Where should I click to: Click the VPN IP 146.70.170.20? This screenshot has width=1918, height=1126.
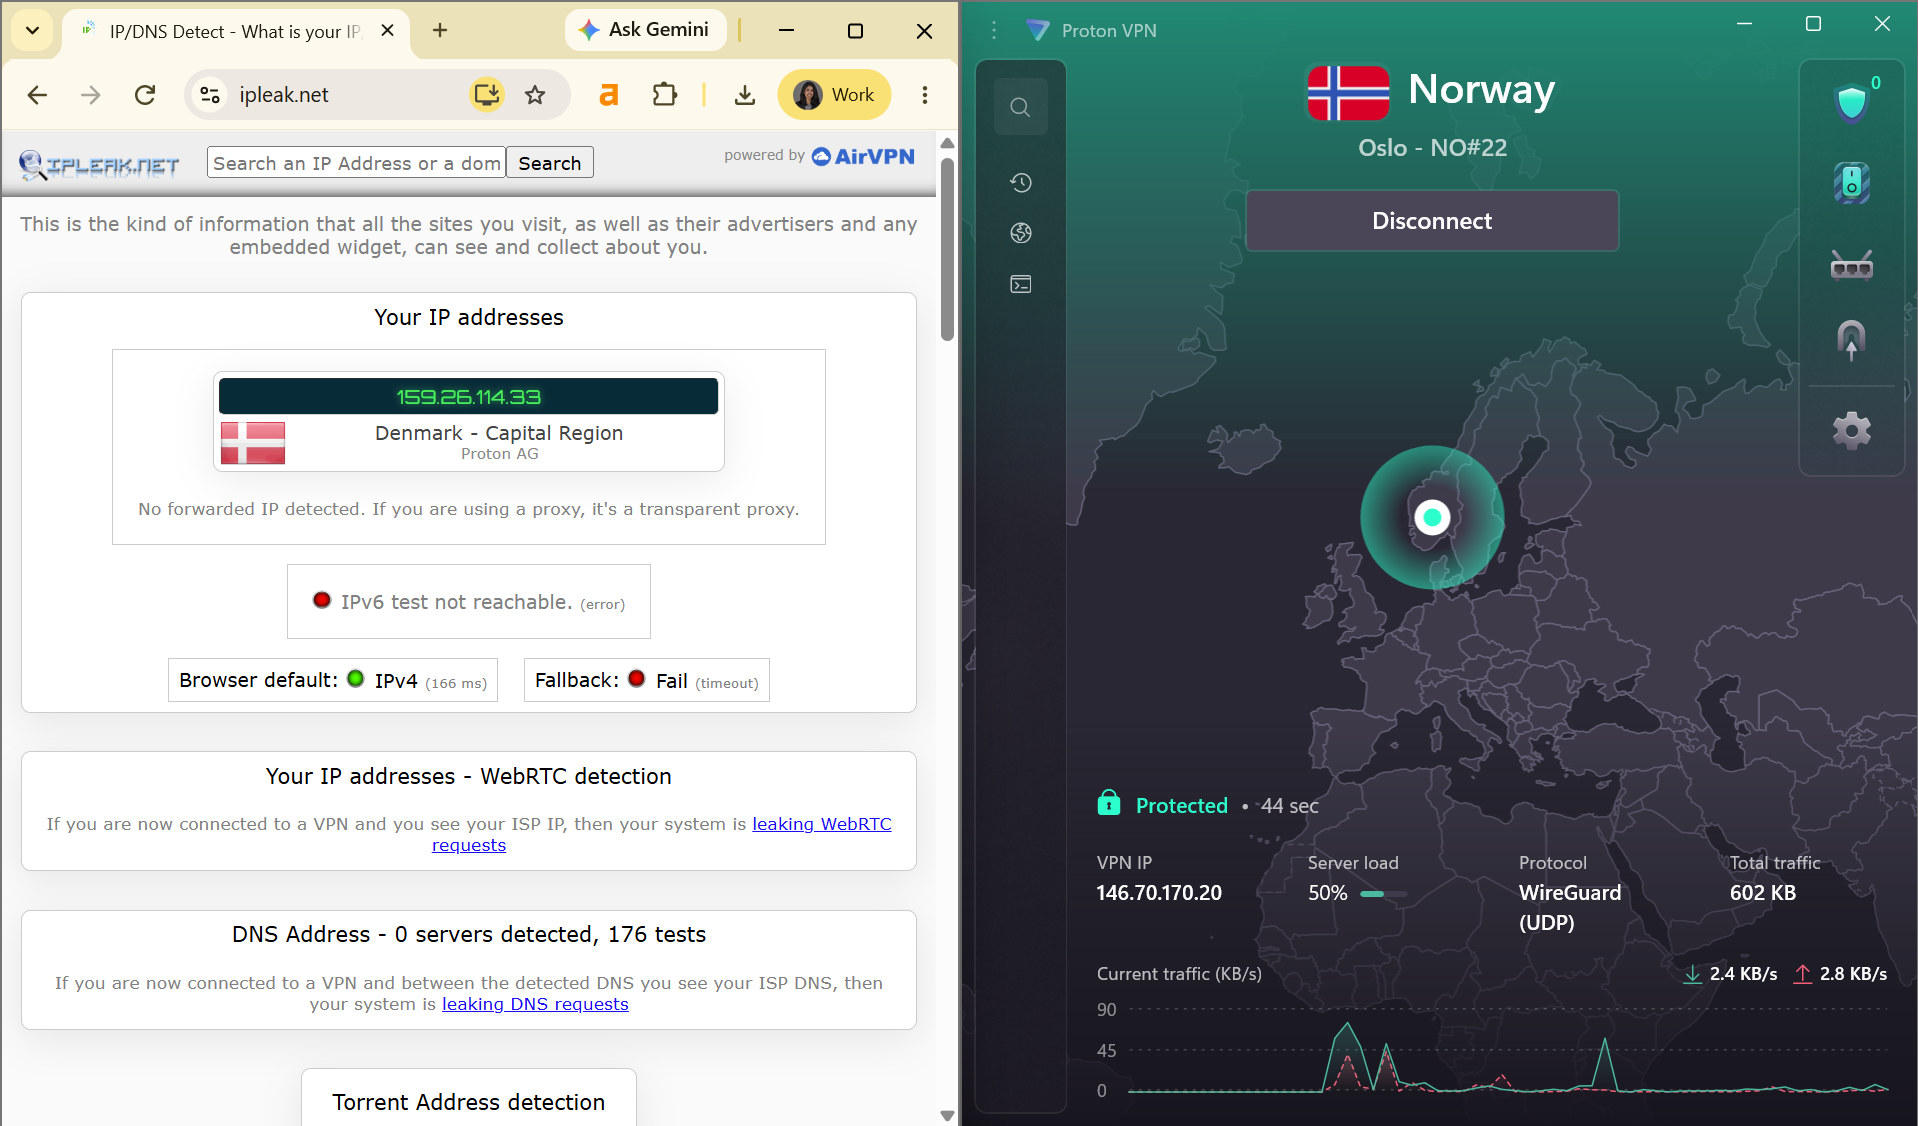click(1159, 893)
